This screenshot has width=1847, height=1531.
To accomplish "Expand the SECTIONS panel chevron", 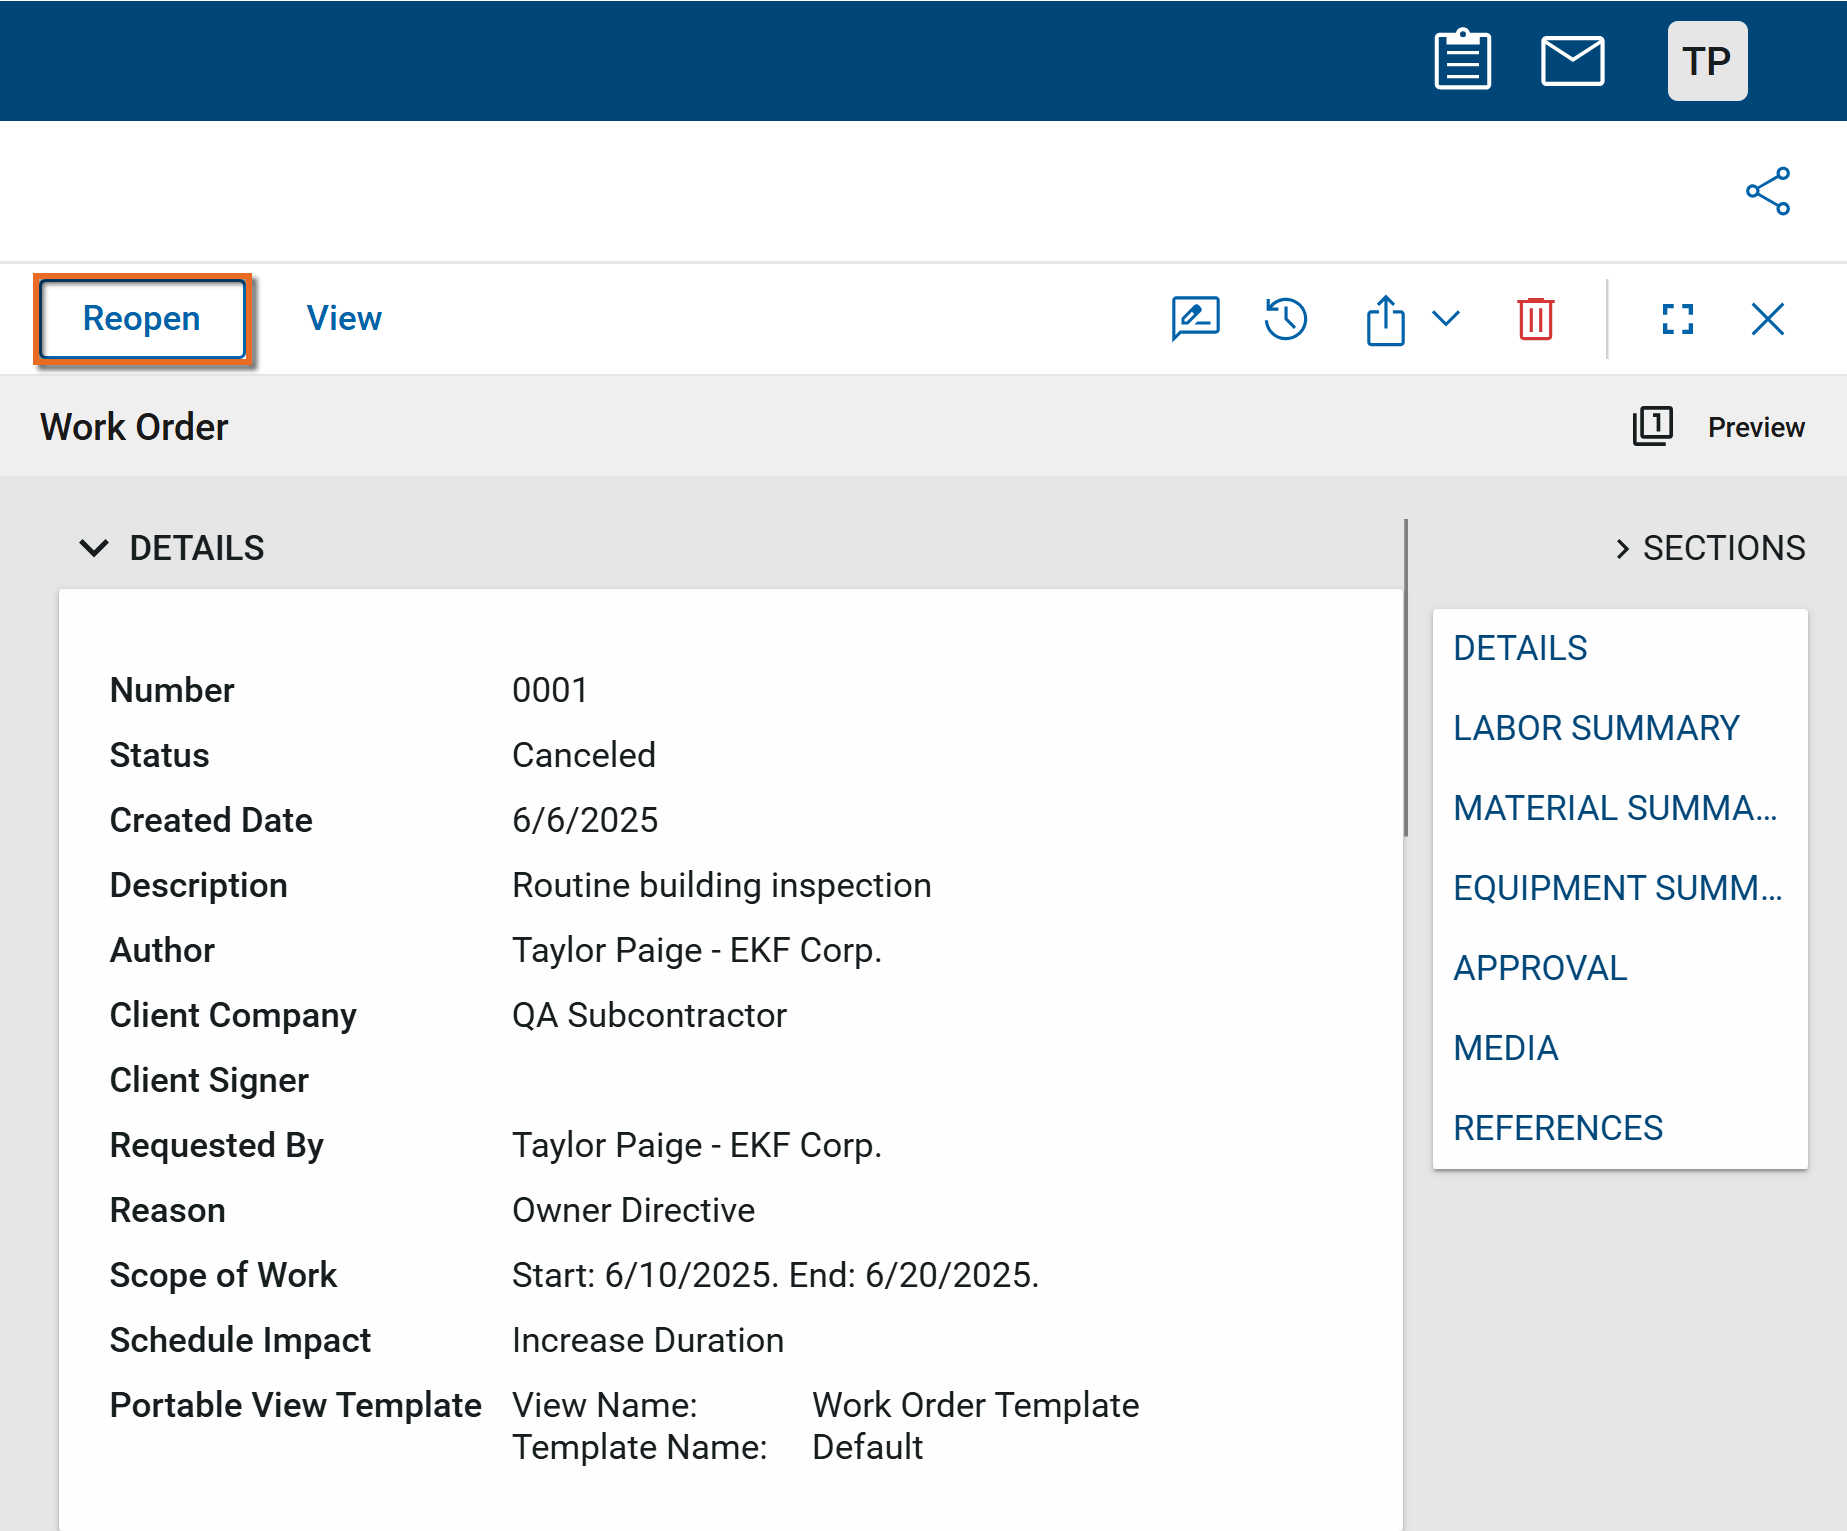I will tap(1622, 549).
